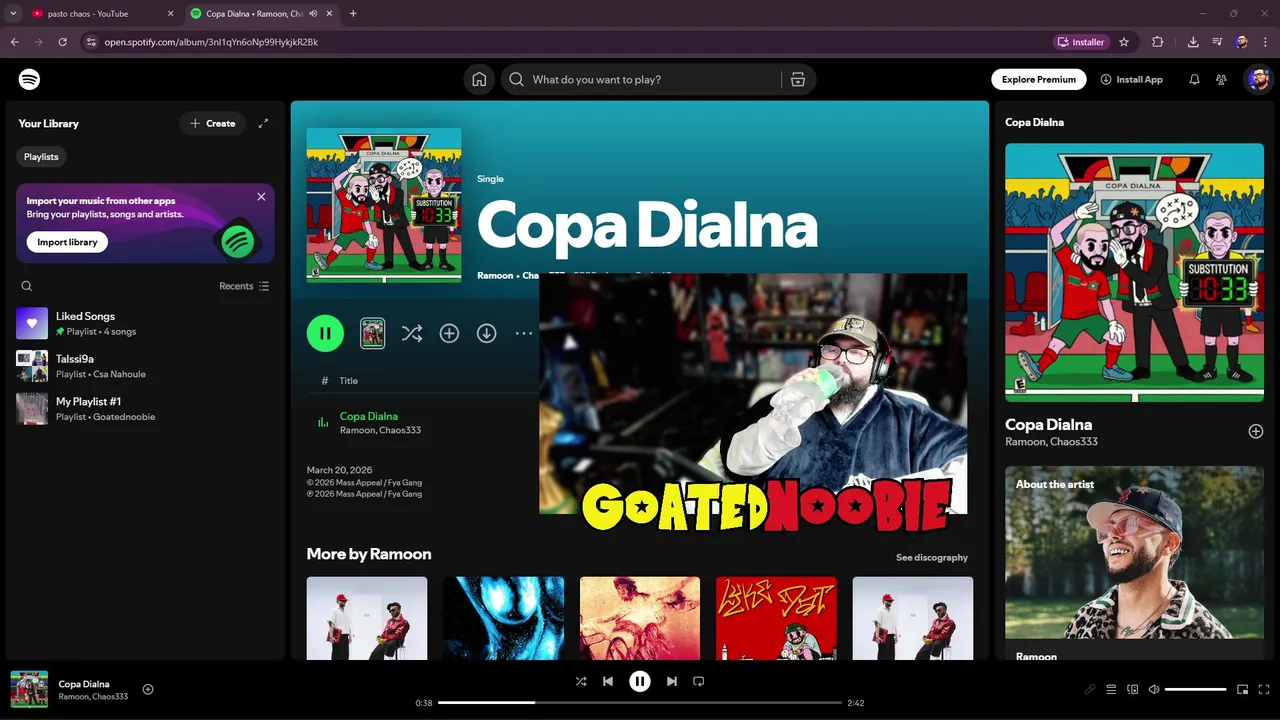Viewport: 1280px width, 720px height.
Task: Open the Browse icon beside the search field
Action: coord(798,79)
